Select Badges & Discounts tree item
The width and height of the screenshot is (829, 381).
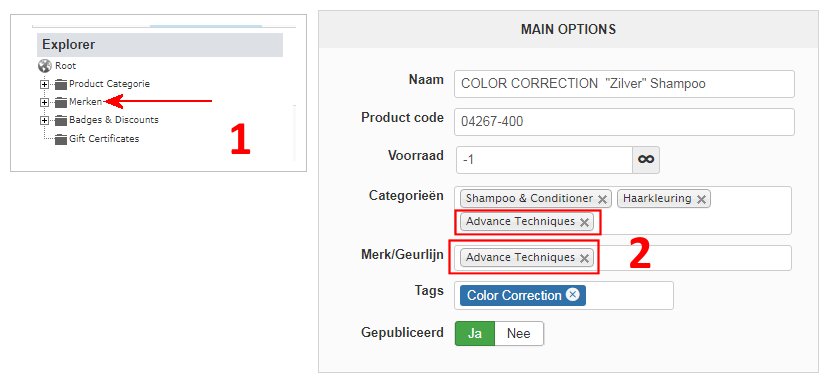click(x=114, y=120)
